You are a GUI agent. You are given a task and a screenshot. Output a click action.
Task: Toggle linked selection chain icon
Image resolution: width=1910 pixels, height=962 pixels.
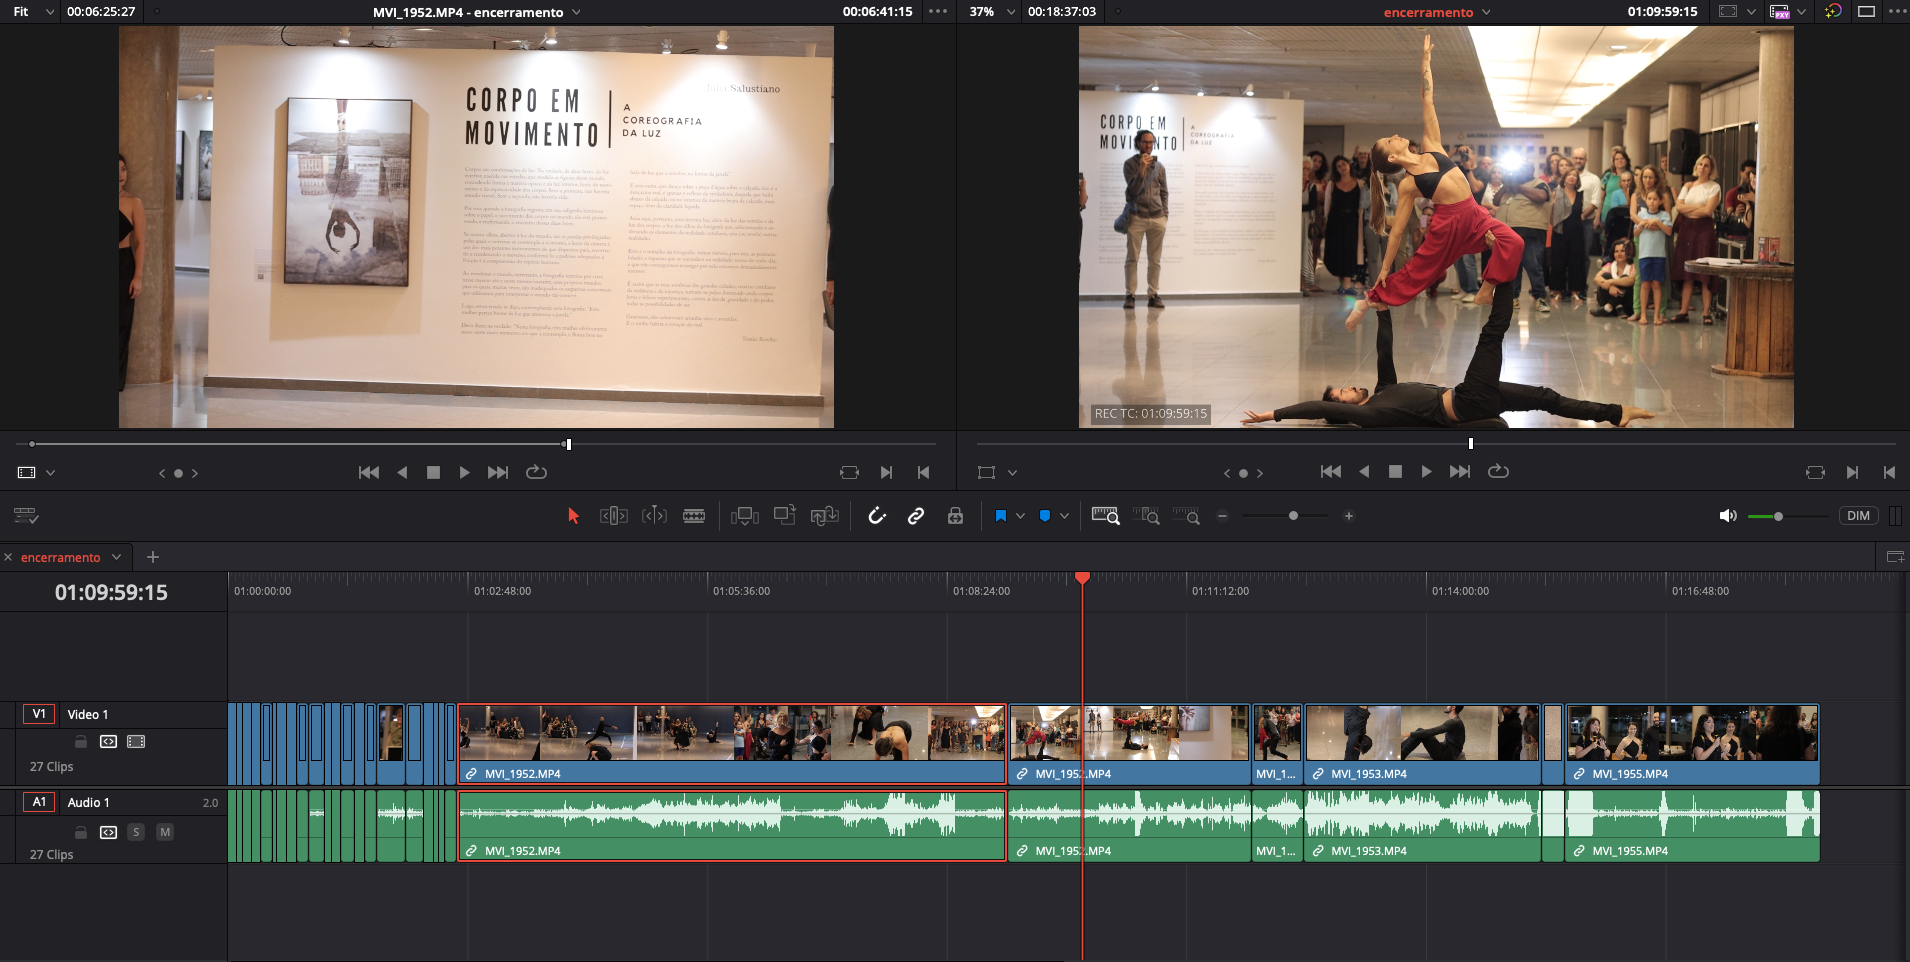[x=916, y=516]
